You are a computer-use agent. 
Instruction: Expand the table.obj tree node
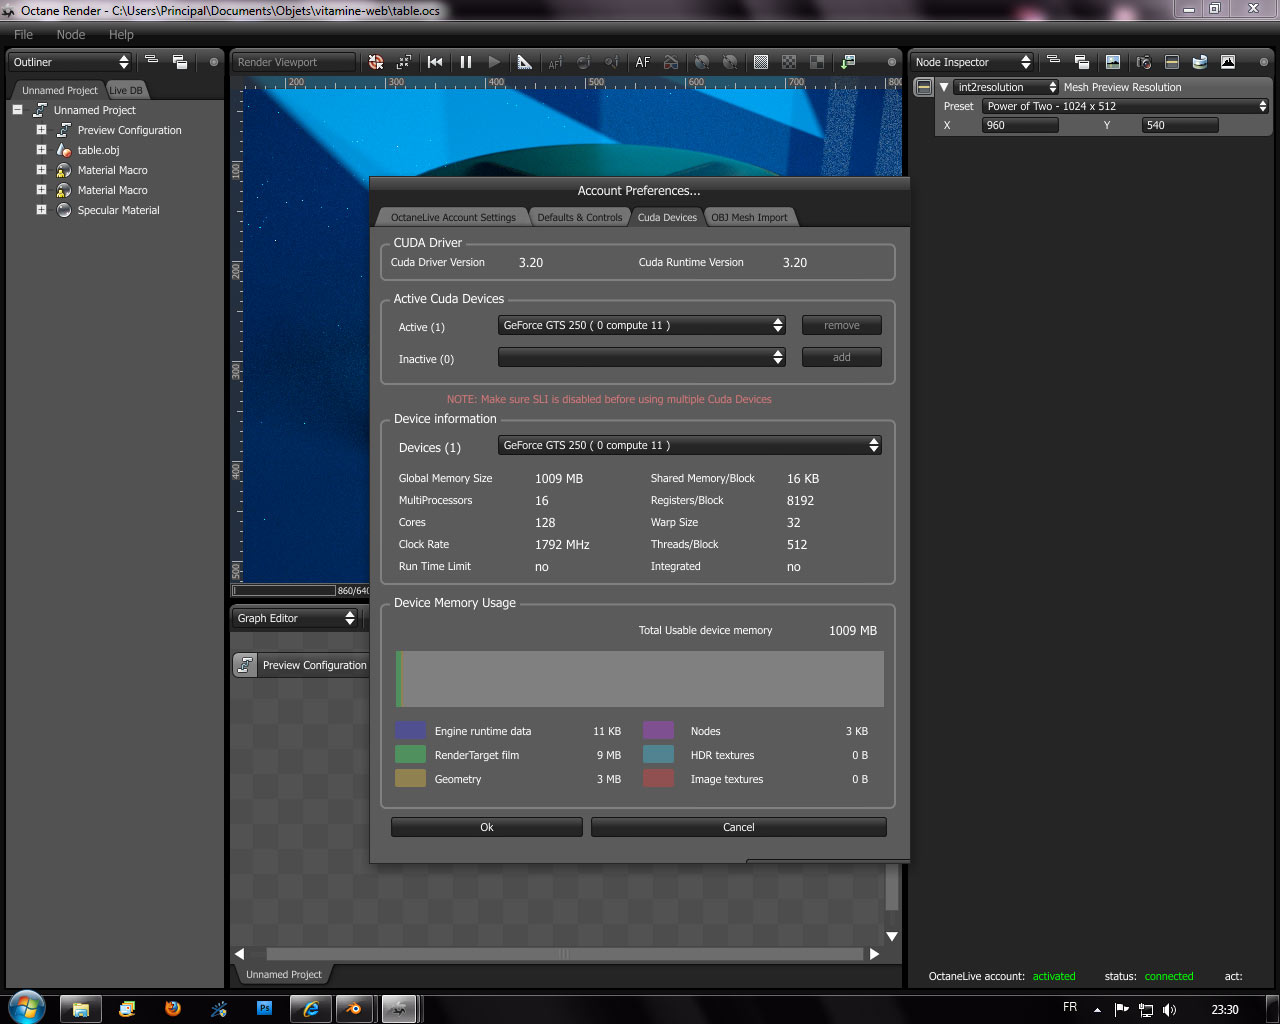41,150
